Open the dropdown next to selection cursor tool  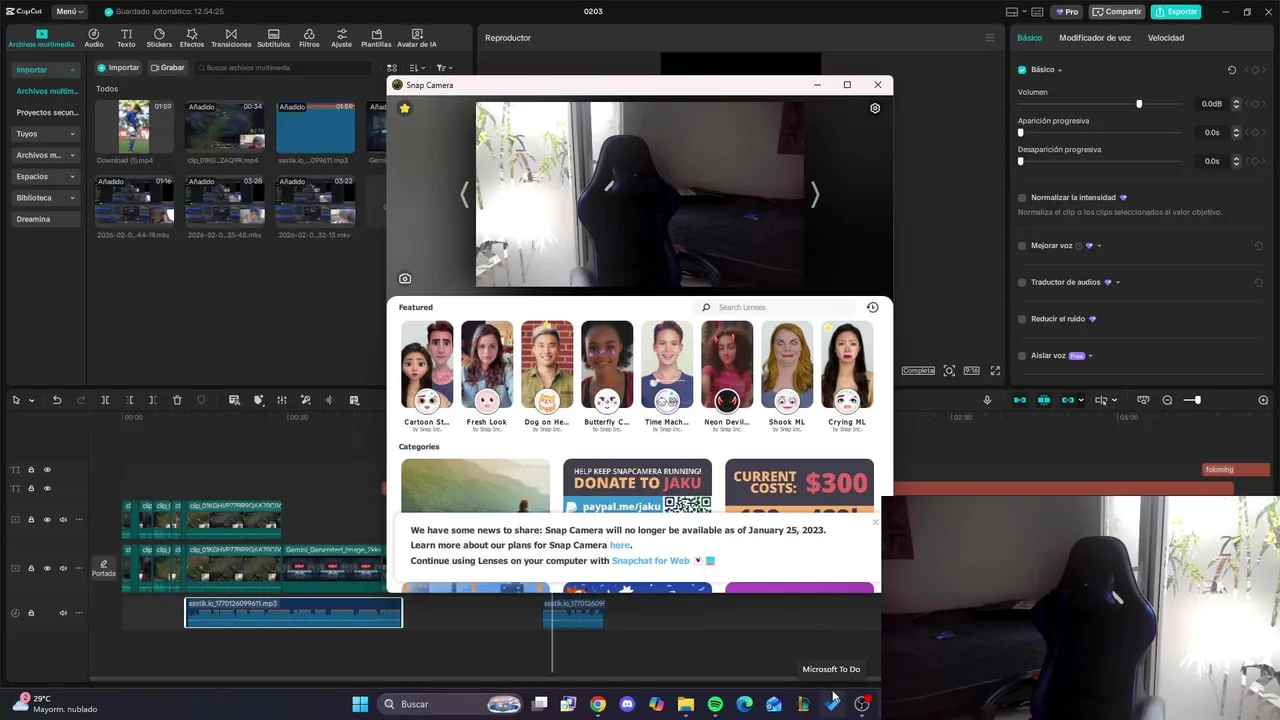[x=31, y=400]
